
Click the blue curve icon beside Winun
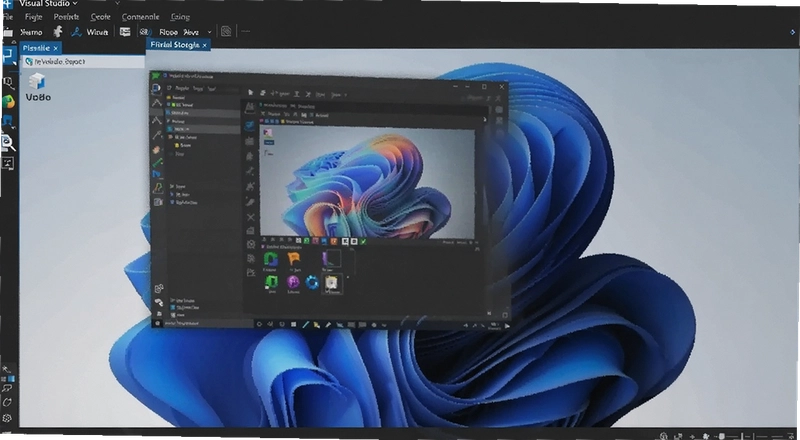coord(76,32)
